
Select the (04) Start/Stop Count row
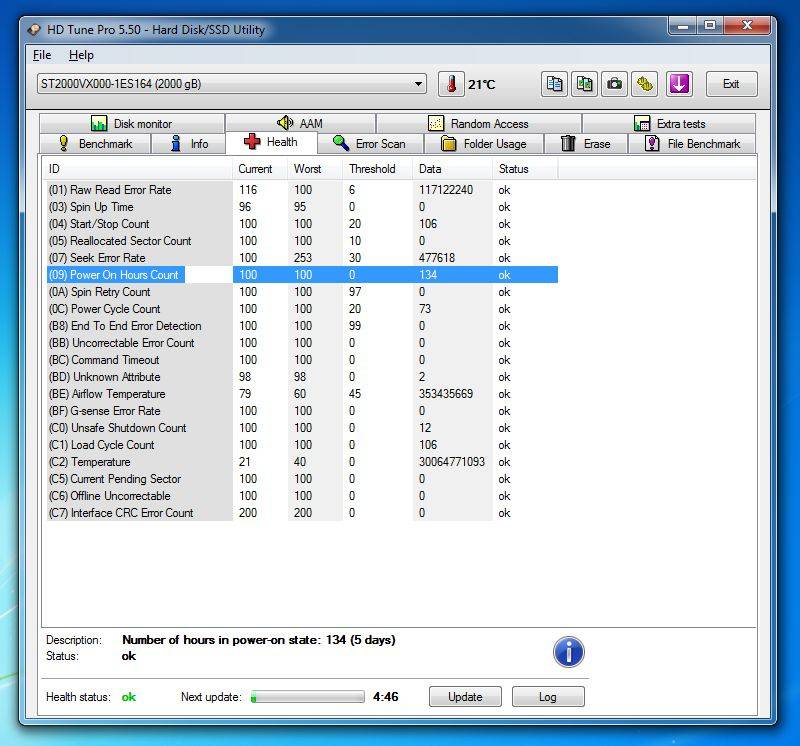click(302, 223)
